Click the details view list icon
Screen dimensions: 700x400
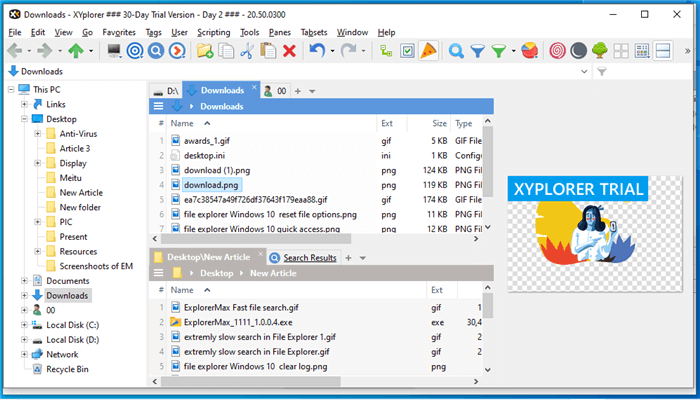click(642, 51)
